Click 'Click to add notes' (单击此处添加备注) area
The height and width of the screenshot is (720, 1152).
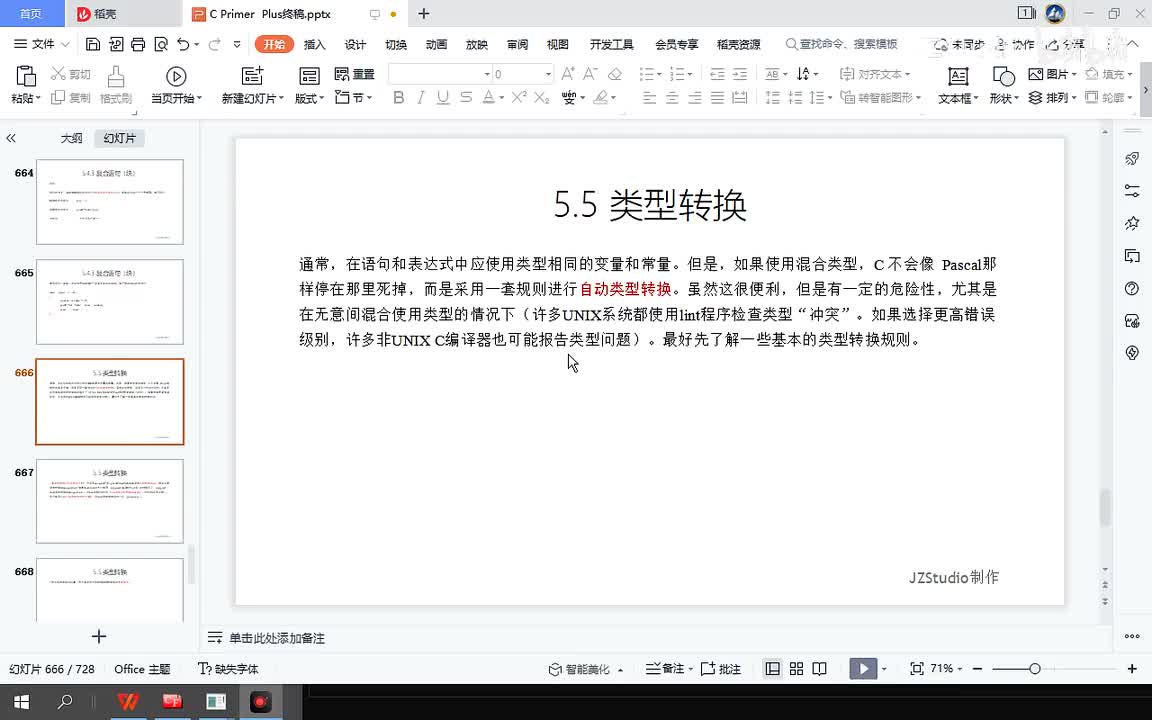[x=277, y=638]
